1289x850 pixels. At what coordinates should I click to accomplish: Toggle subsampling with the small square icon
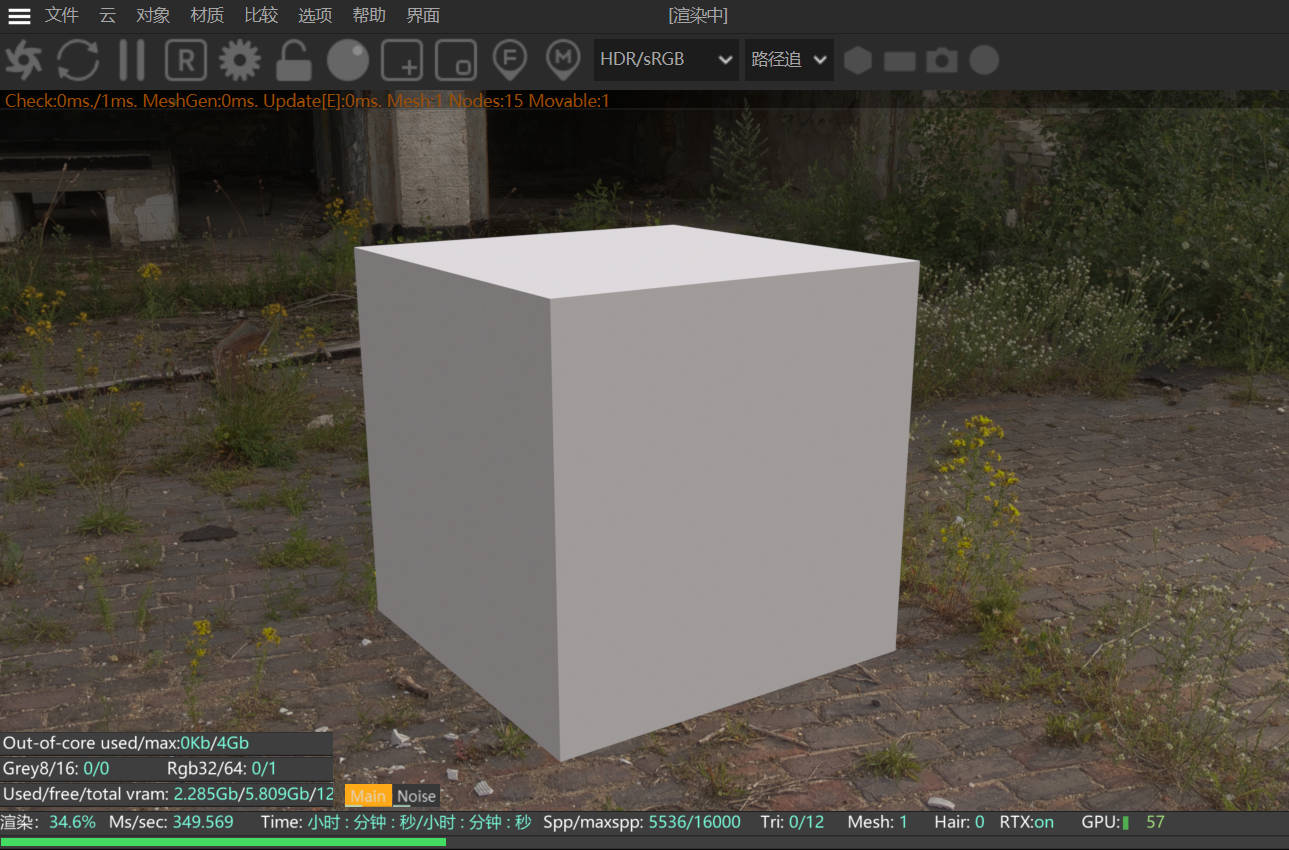point(455,60)
